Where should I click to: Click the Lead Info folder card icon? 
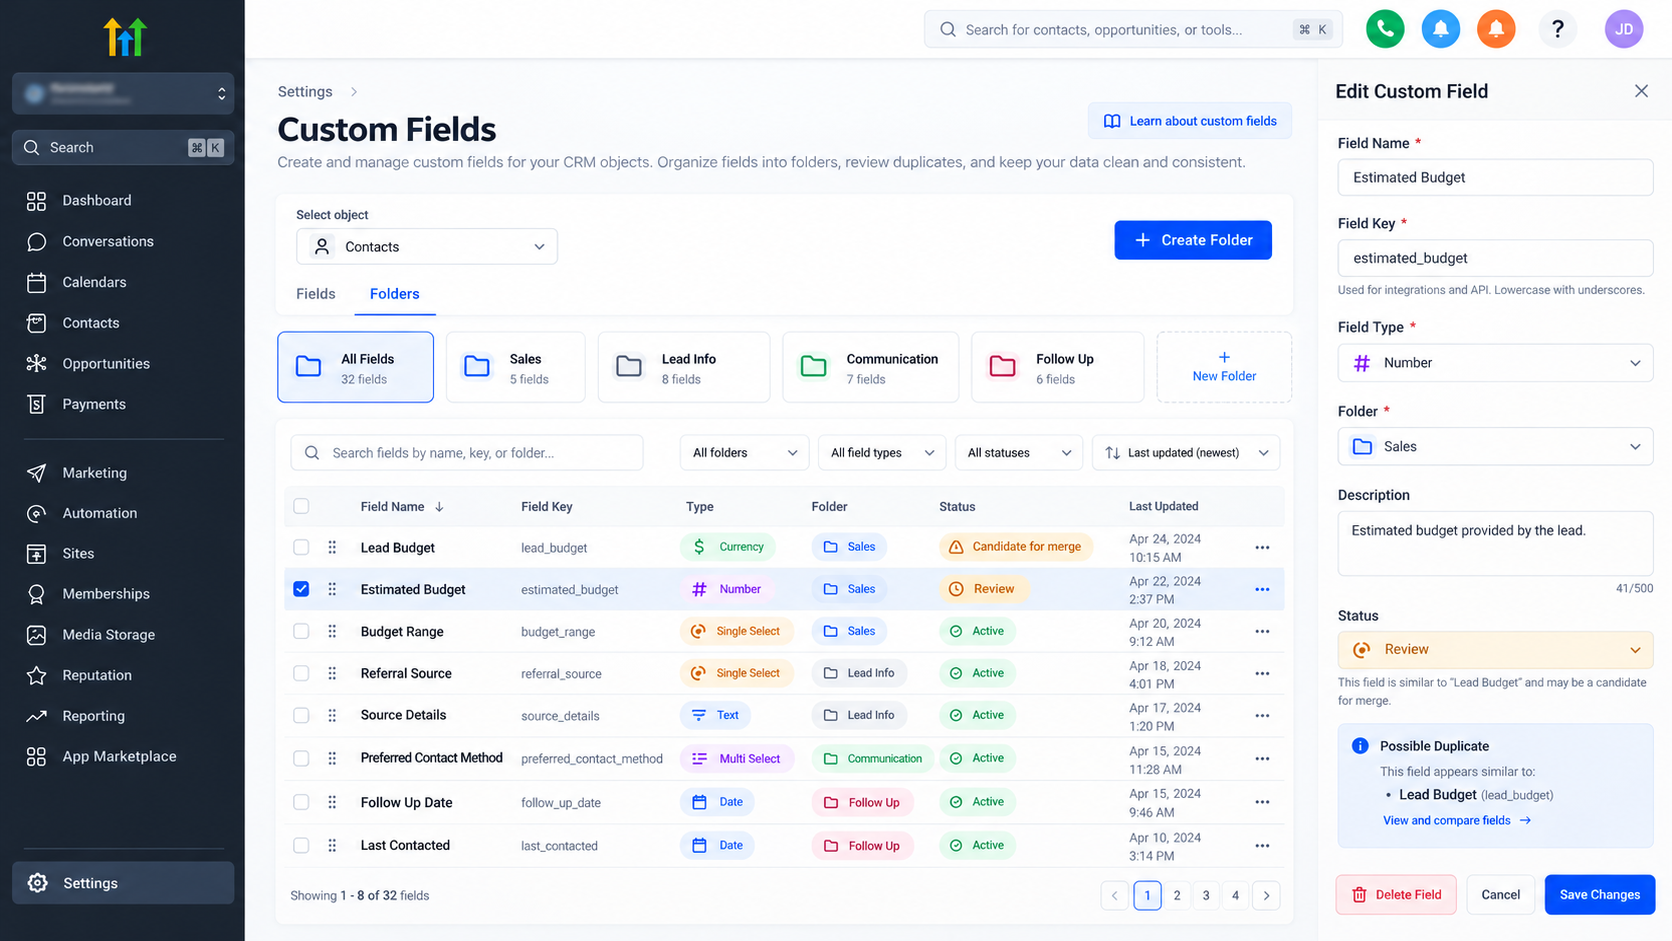629,367
